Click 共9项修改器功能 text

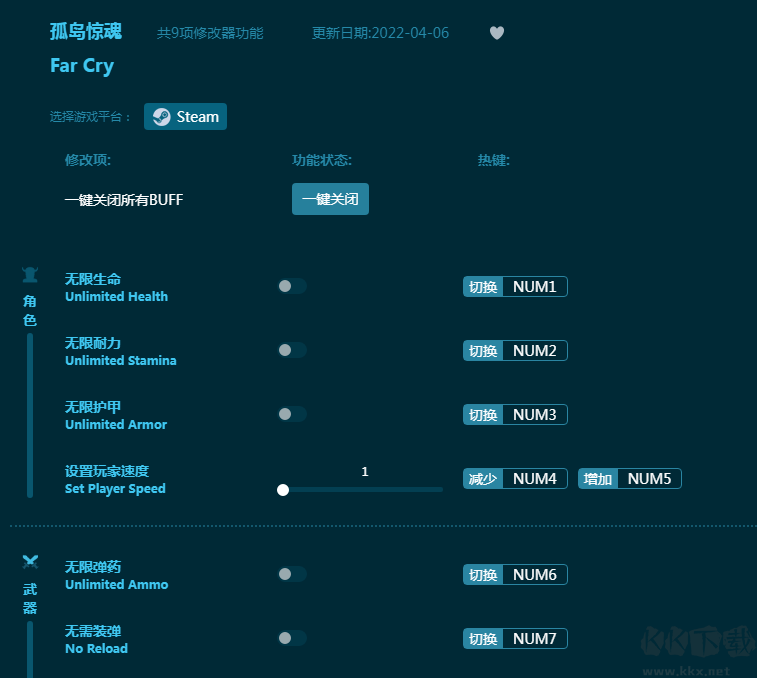pyautogui.click(x=210, y=33)
